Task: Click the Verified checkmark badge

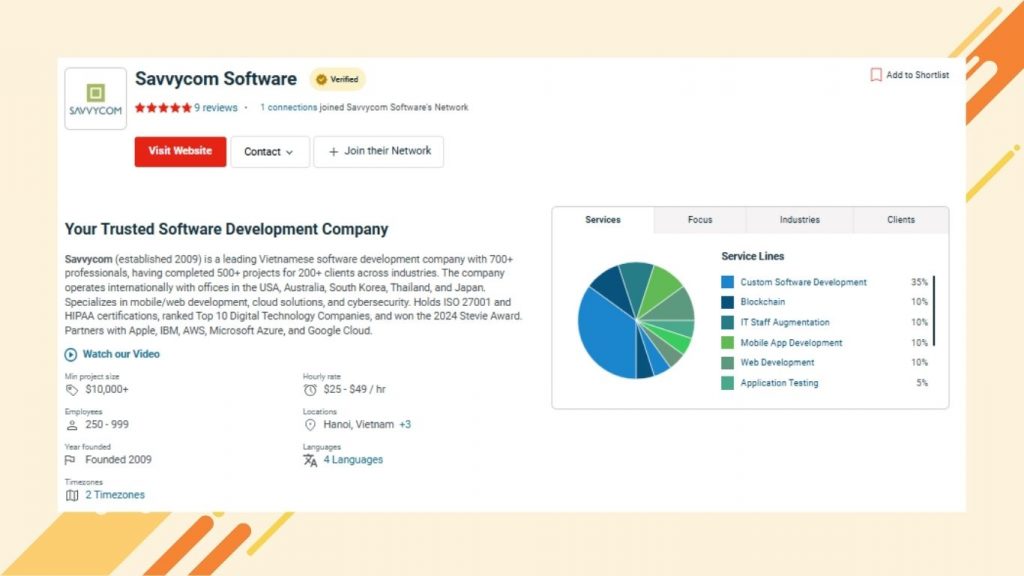Action: click(320, 79)
